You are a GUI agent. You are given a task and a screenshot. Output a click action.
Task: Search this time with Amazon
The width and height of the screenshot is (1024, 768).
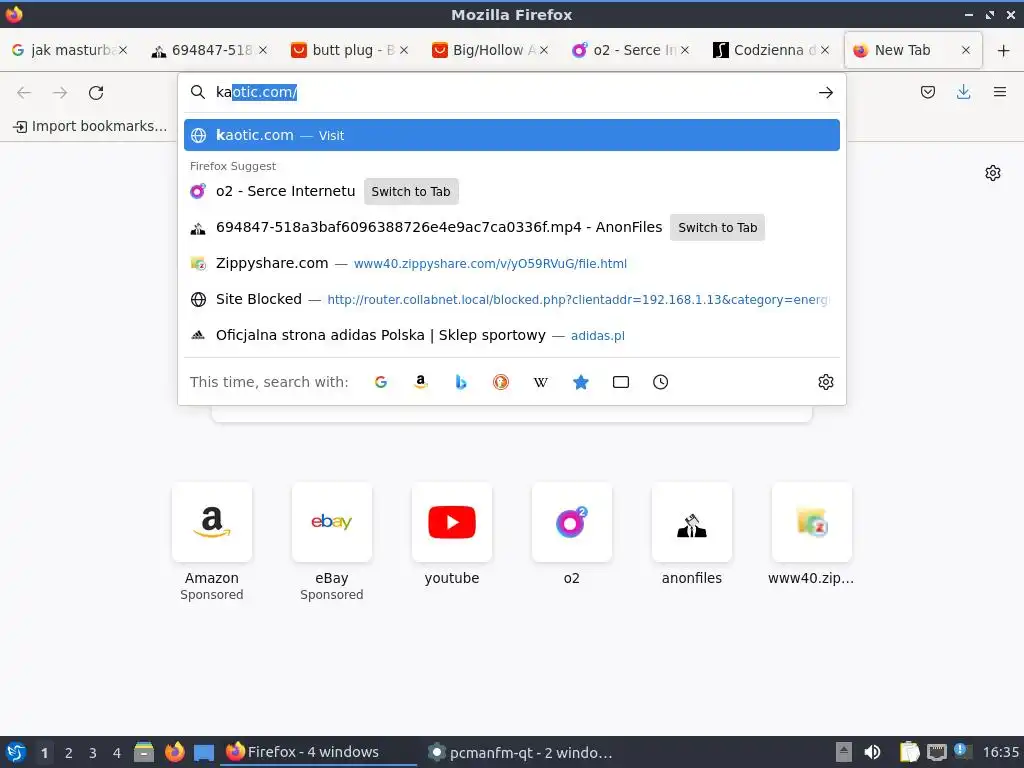421,382
